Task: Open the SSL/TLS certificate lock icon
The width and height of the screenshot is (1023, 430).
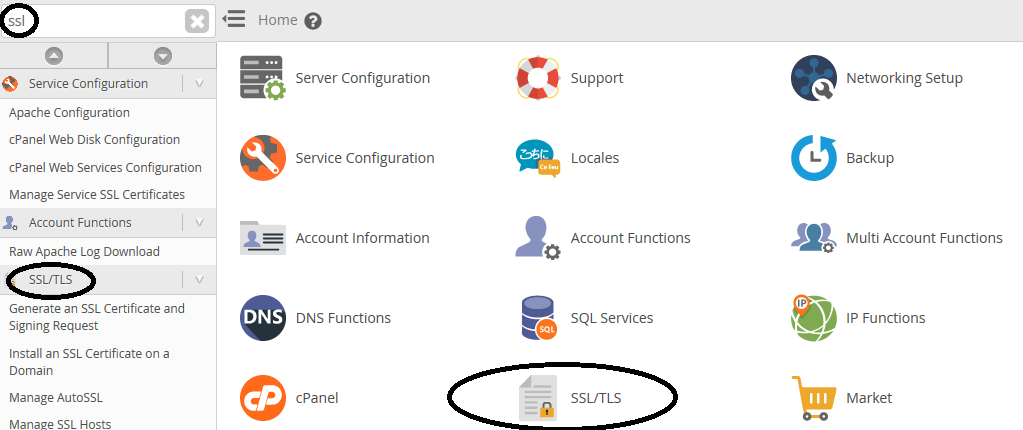Action: [x=538, y=397]
